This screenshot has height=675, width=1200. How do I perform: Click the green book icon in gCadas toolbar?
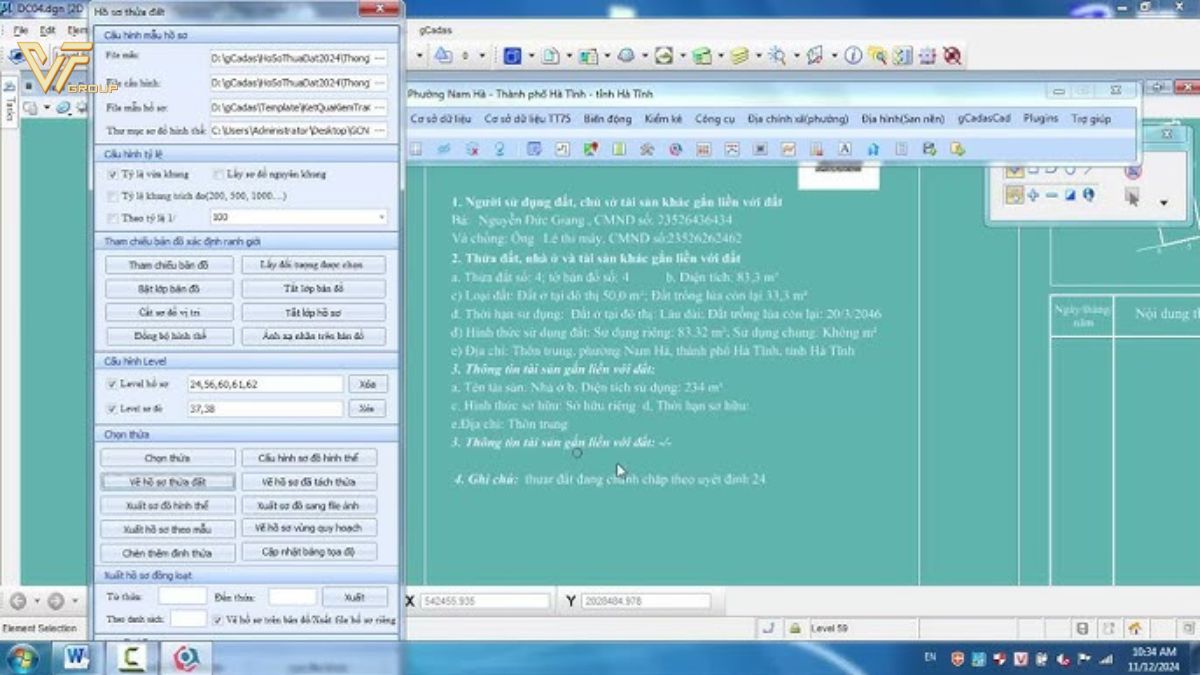pos(618,149)
